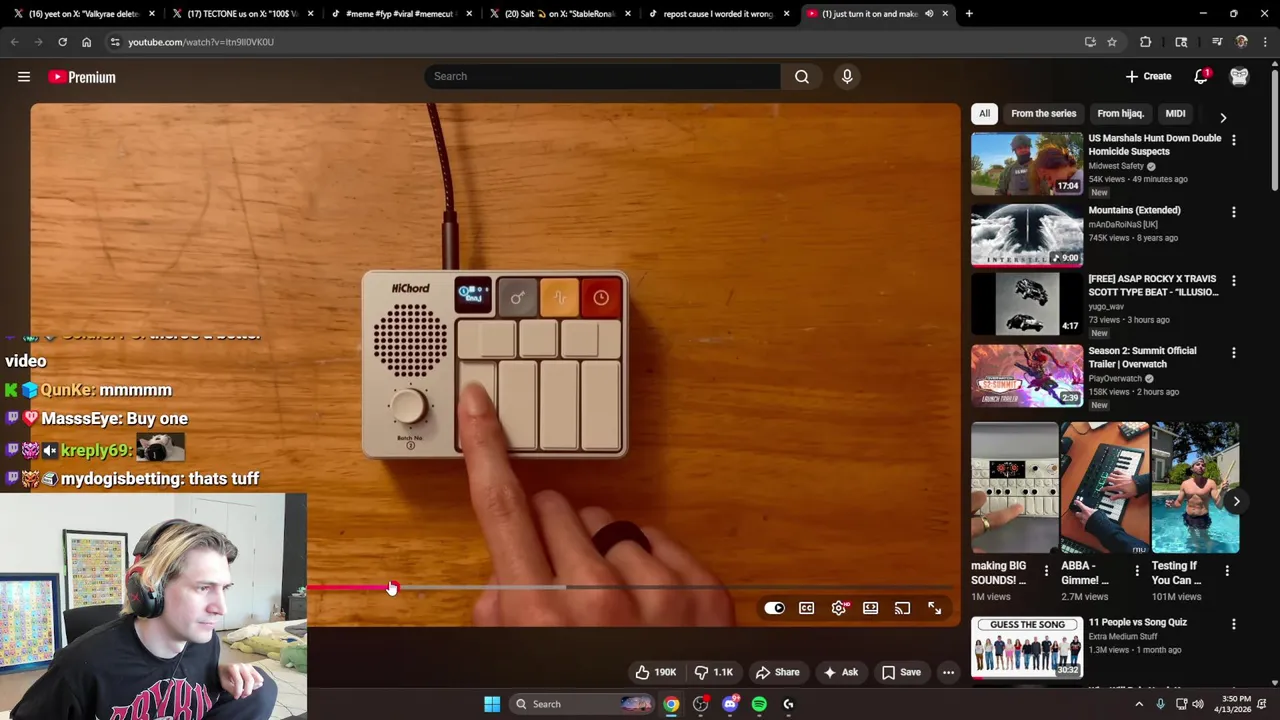This screenshot has height=720, width=1280.
Task: Open Mountains (Extended) video title
Action: [1134, 210]
